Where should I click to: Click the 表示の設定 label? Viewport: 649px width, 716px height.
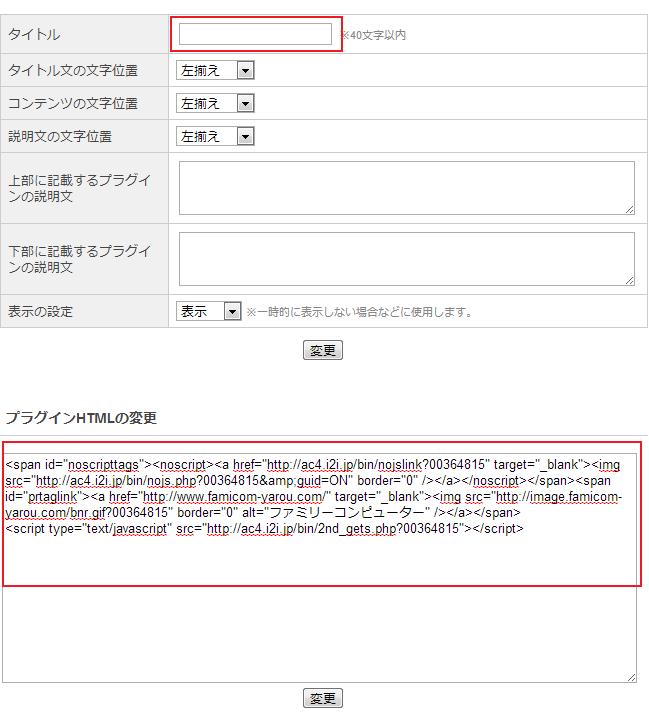(41, 311)
